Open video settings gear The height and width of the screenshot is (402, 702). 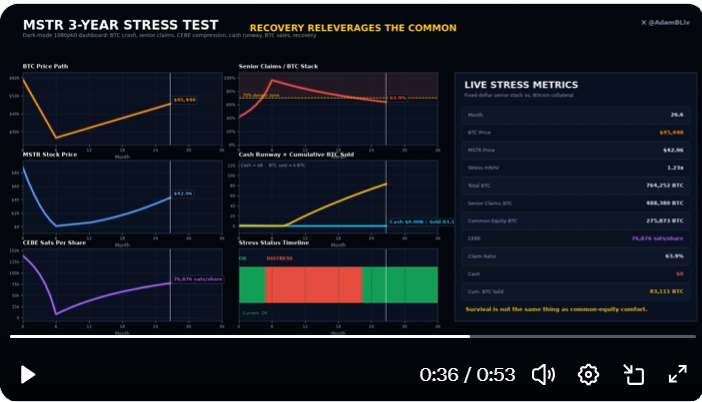pos(588,375)
